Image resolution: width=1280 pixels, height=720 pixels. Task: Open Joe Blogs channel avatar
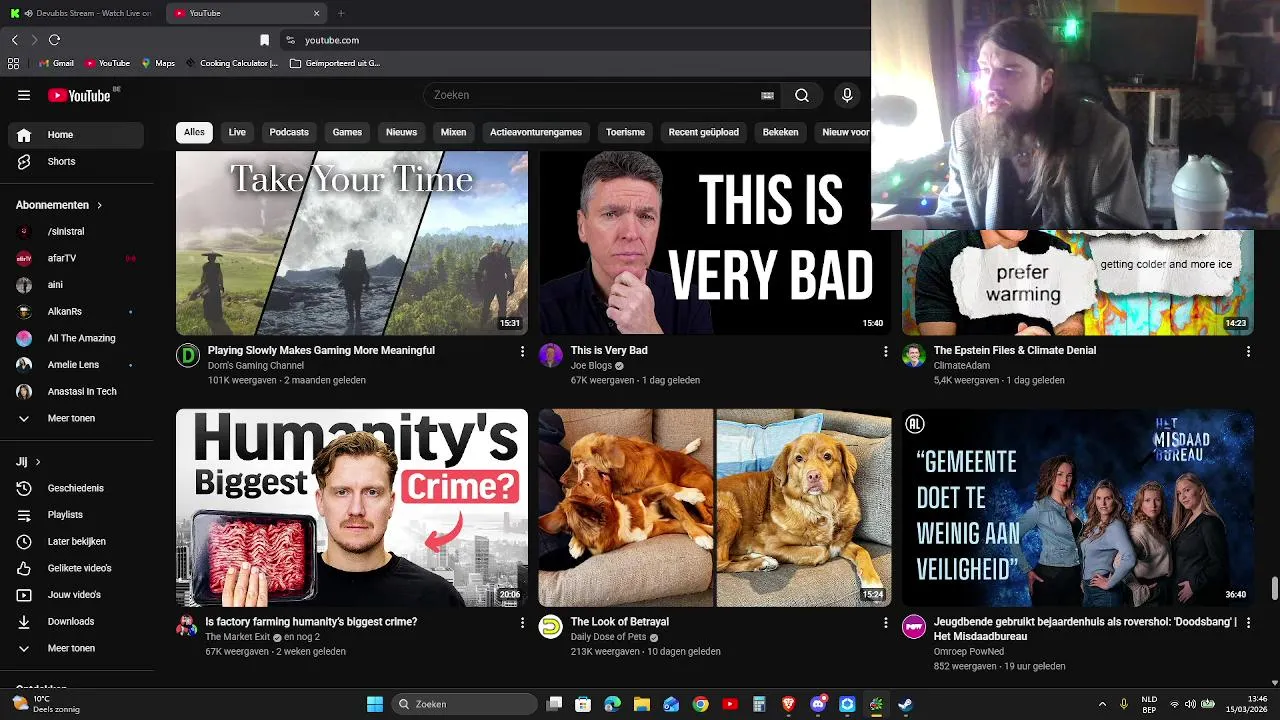551,356
